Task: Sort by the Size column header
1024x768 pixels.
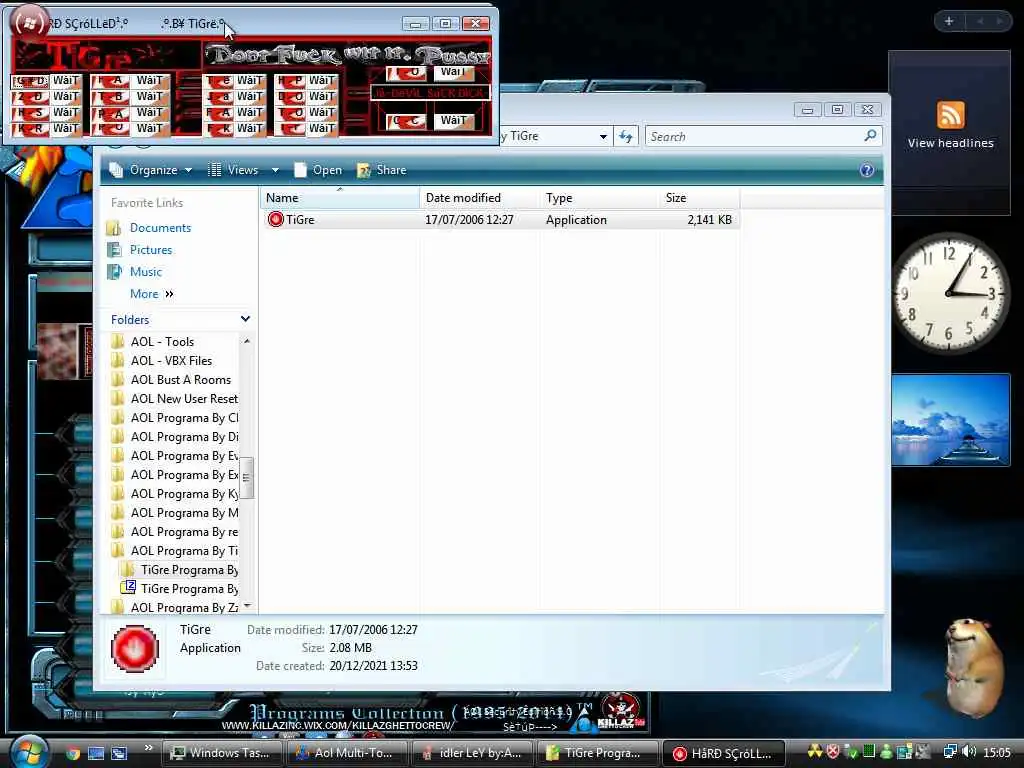Action: pyautogui.click(x=699, y=198)
